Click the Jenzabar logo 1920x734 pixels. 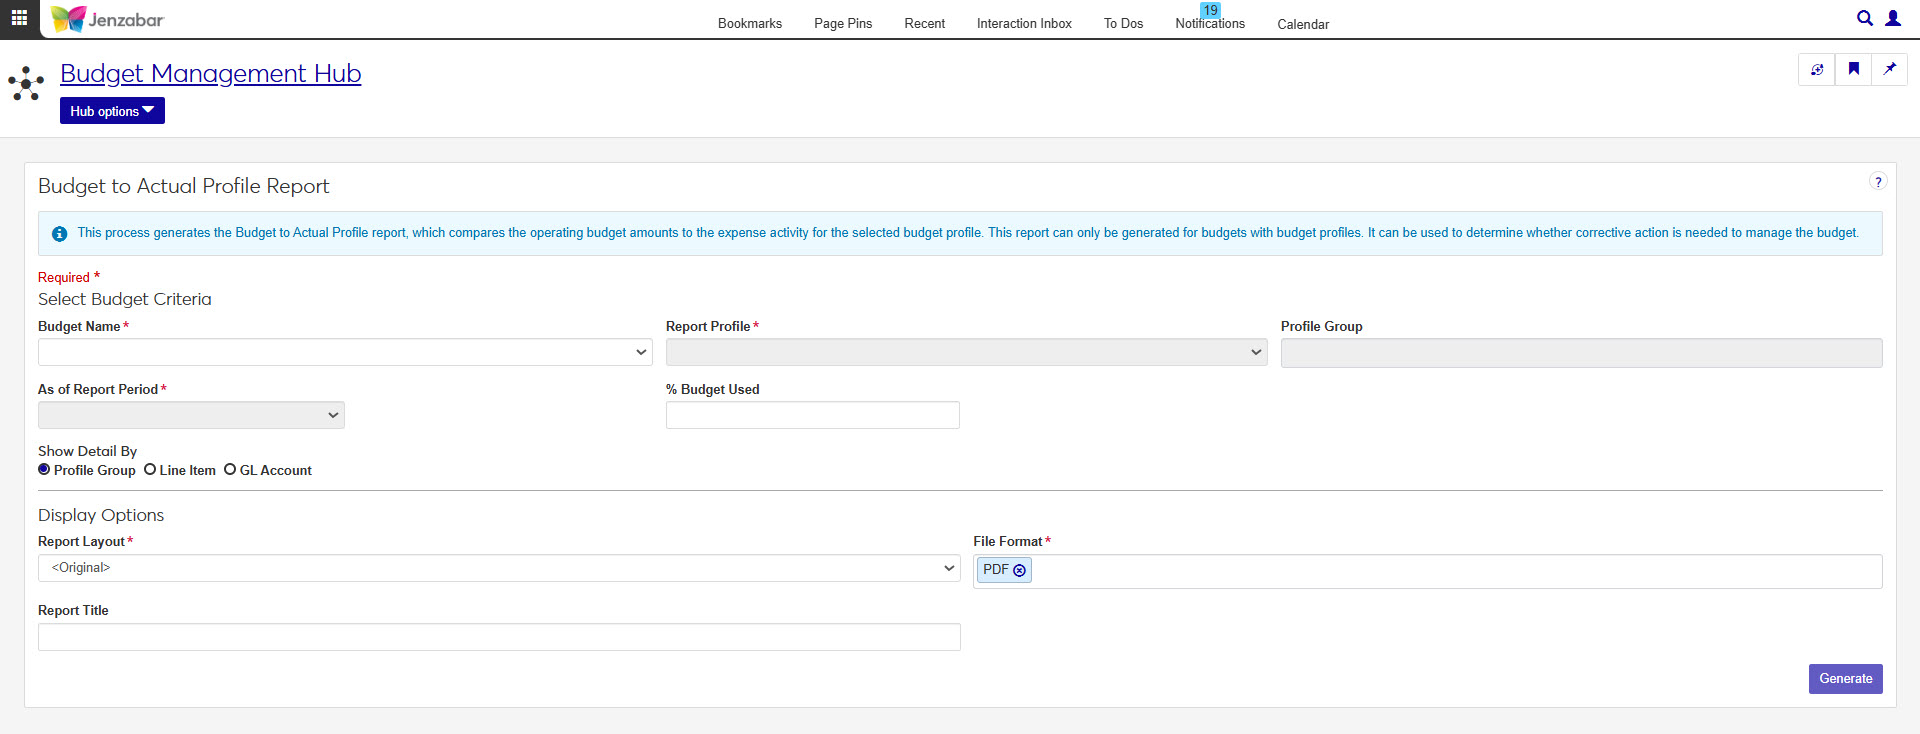[x=107, y=19]
